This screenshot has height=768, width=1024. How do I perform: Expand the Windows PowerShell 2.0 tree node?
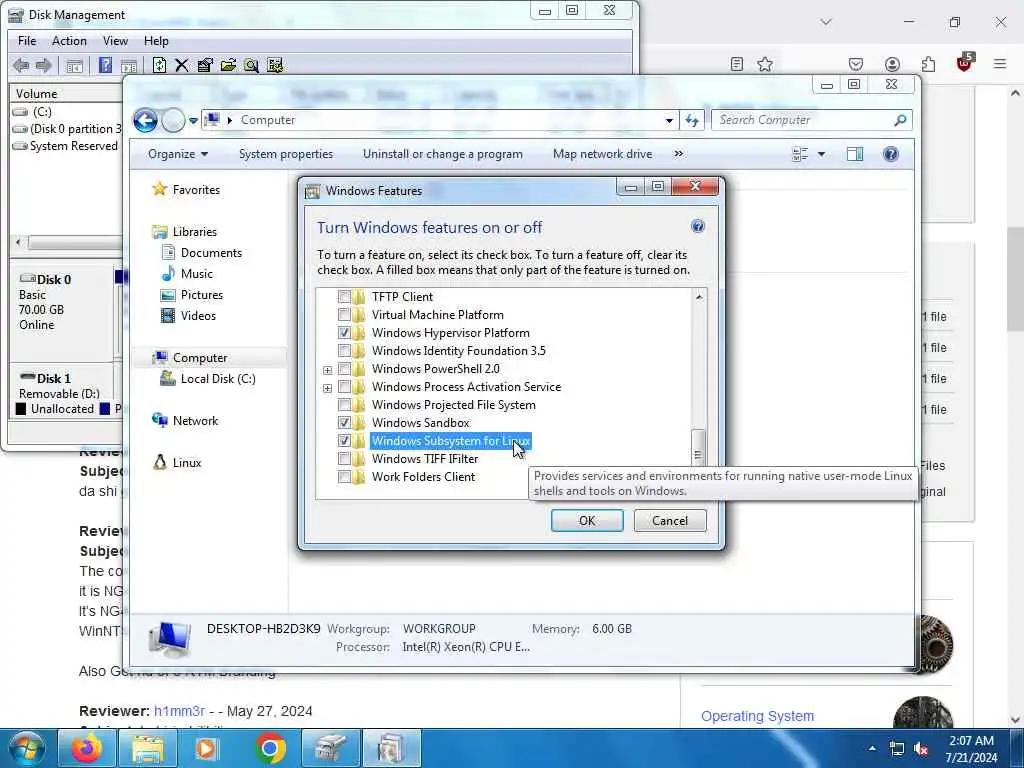327,370
